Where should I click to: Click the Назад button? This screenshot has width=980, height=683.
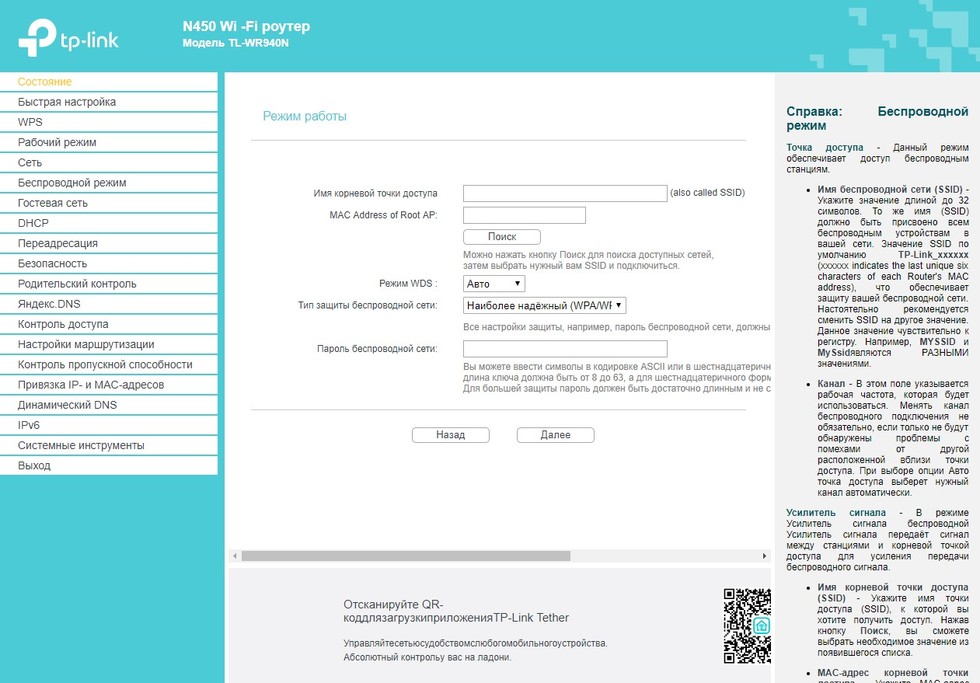pos(452,434)
